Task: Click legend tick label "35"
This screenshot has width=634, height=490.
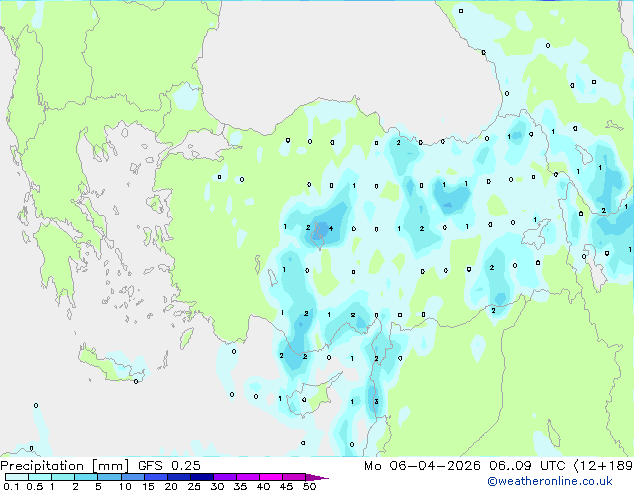Action: click(240, 486)
